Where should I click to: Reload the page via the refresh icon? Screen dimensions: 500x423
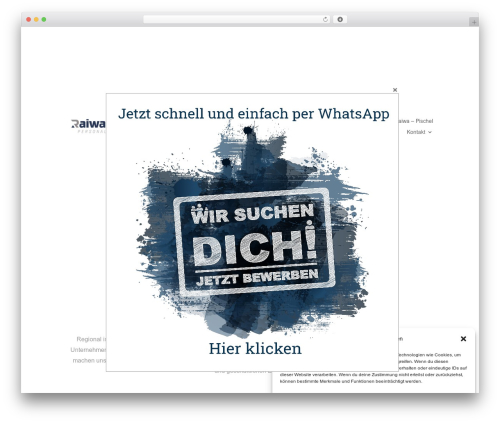(x=325, y=19)
